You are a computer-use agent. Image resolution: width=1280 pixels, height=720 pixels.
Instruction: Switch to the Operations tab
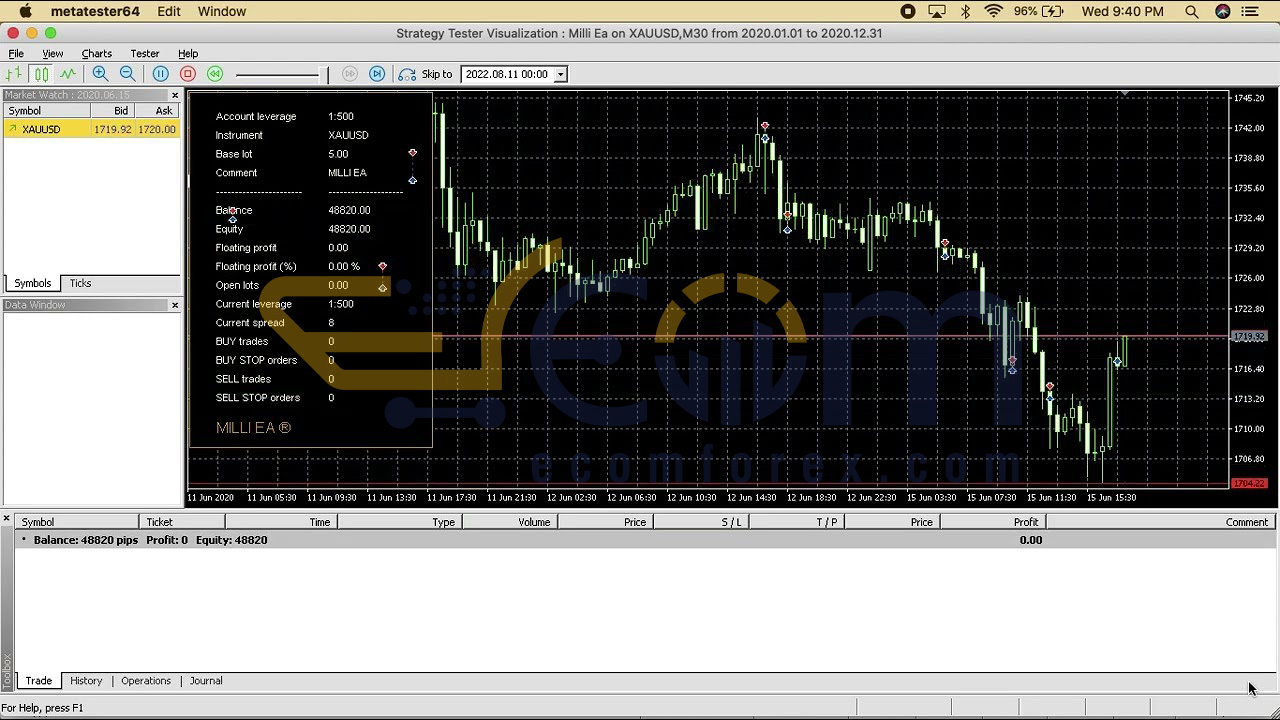coord(146,681)
